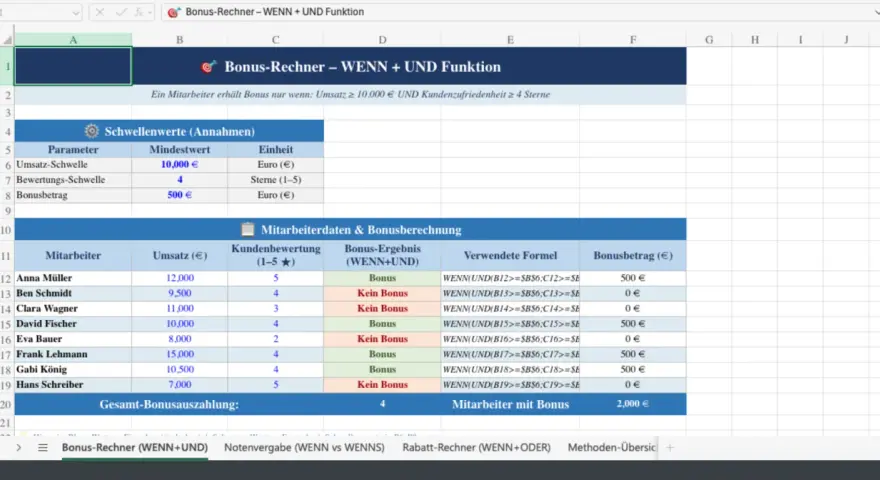Switch to the Notenvergabe (WENN vs WENNS) sheet tab

(x=304, y=447)
